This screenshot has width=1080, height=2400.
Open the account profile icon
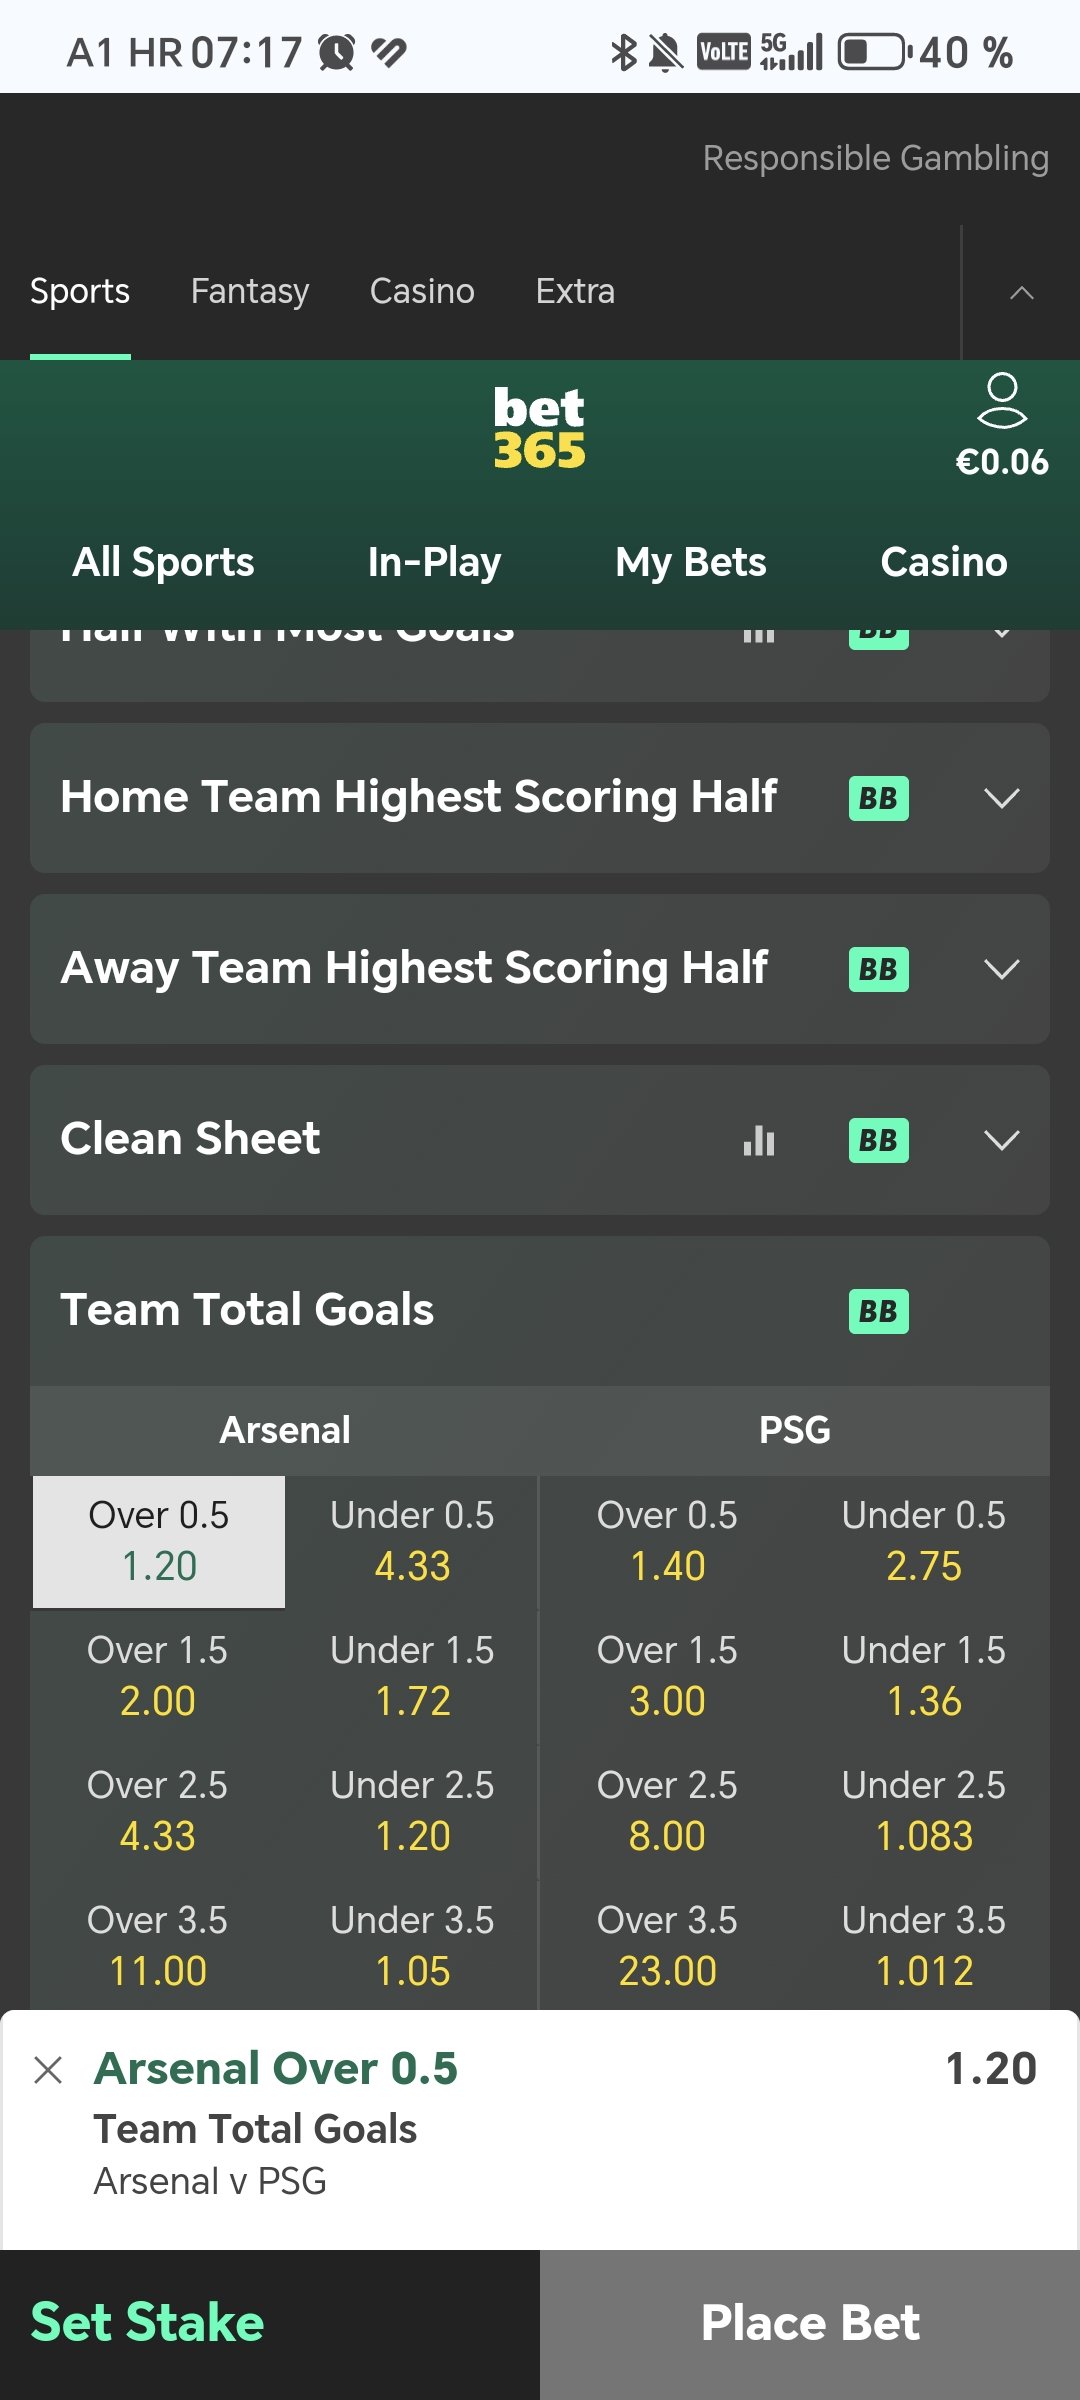1002,402
